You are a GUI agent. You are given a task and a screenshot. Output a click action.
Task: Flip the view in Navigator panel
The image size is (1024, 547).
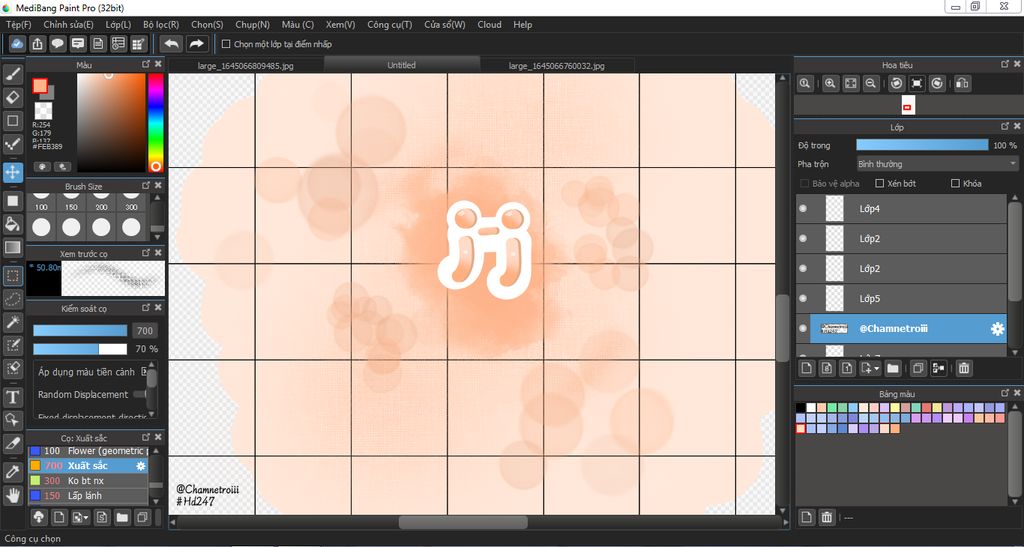coord(963,84)
